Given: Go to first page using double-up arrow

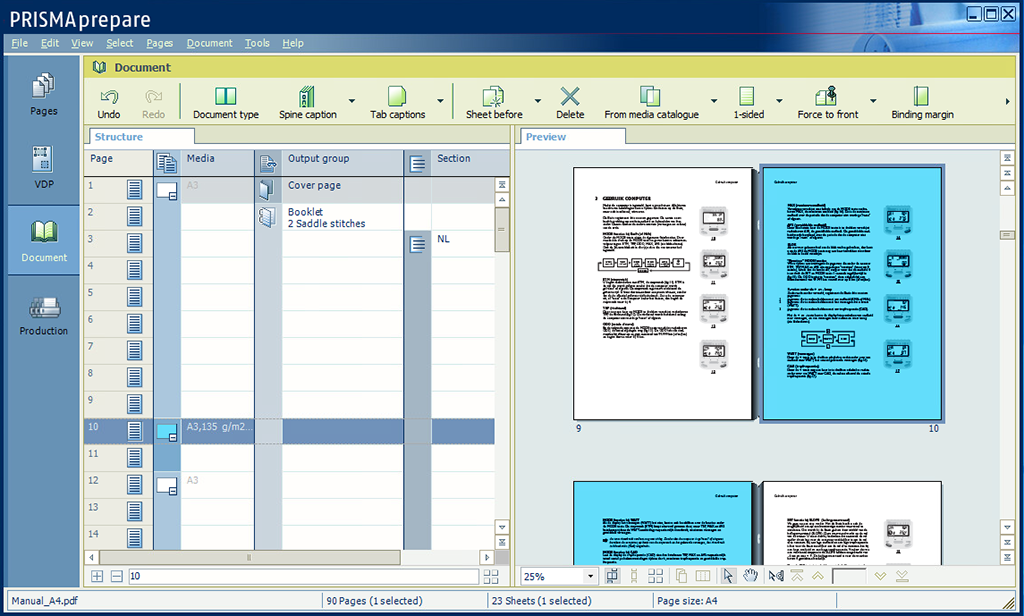Looking at the screenshot, I should click(797, 575).
